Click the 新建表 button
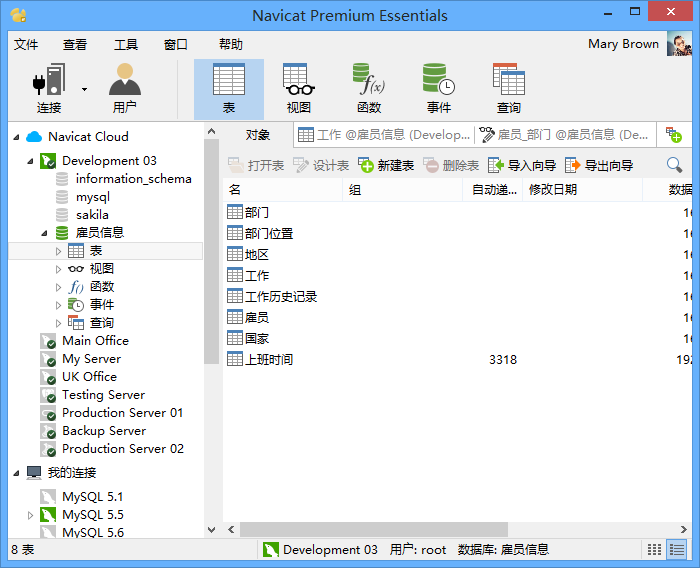Screen dimensions: 700x568 [x=386, y=166]
